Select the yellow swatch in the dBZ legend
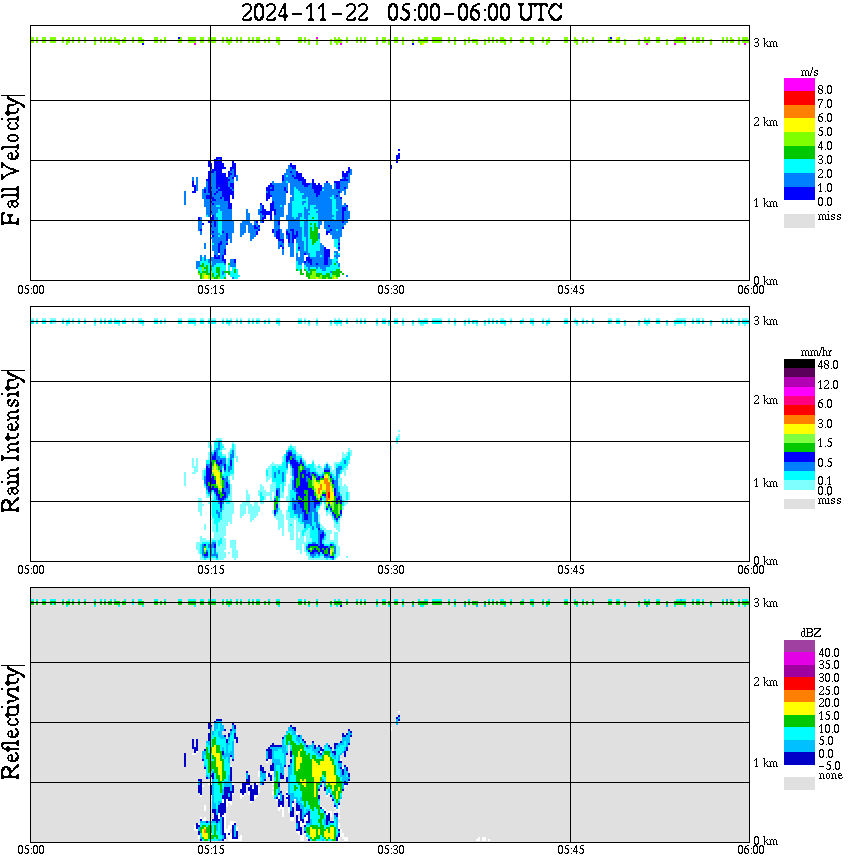 click(799, 709)
